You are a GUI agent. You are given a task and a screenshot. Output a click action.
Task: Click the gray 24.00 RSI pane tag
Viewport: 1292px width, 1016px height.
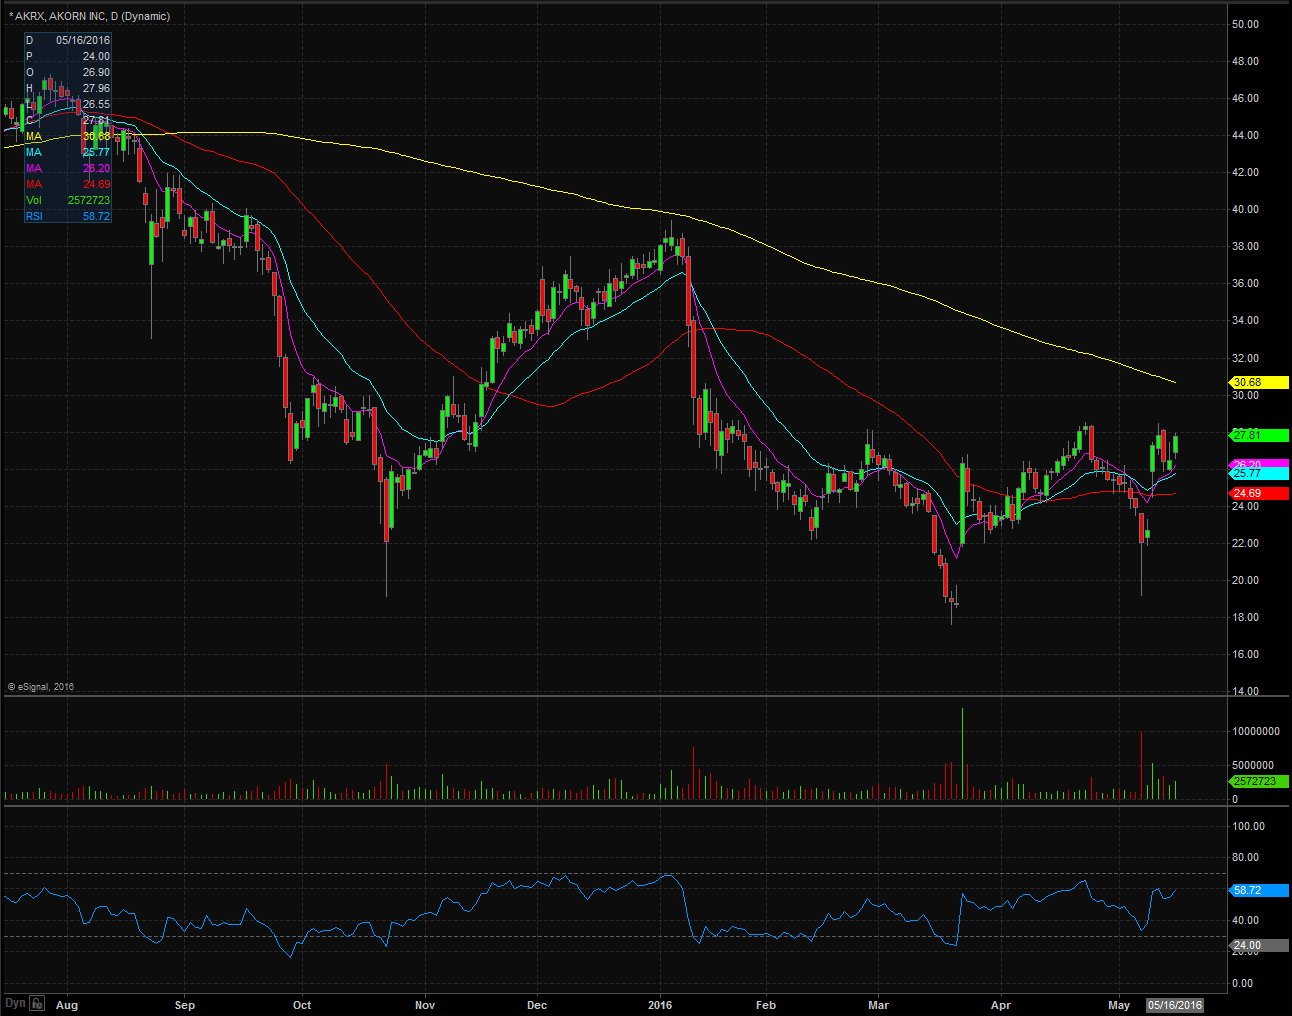[x=1259, y=945]
